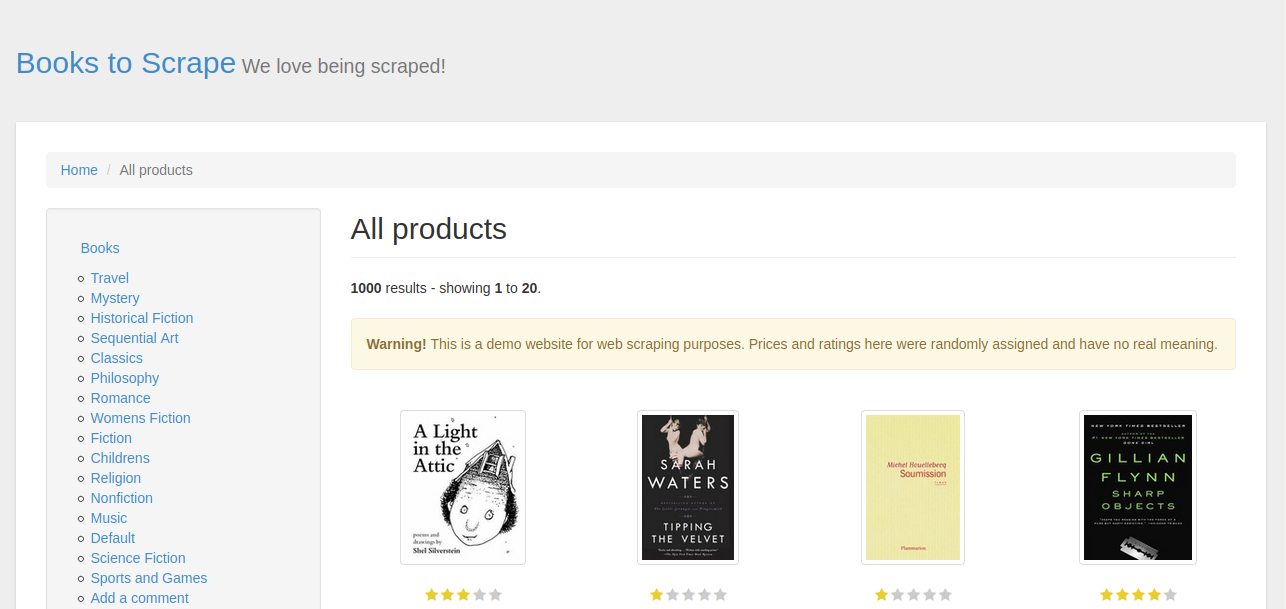Open the Tipping the Velvet cover

pos(688,487)
